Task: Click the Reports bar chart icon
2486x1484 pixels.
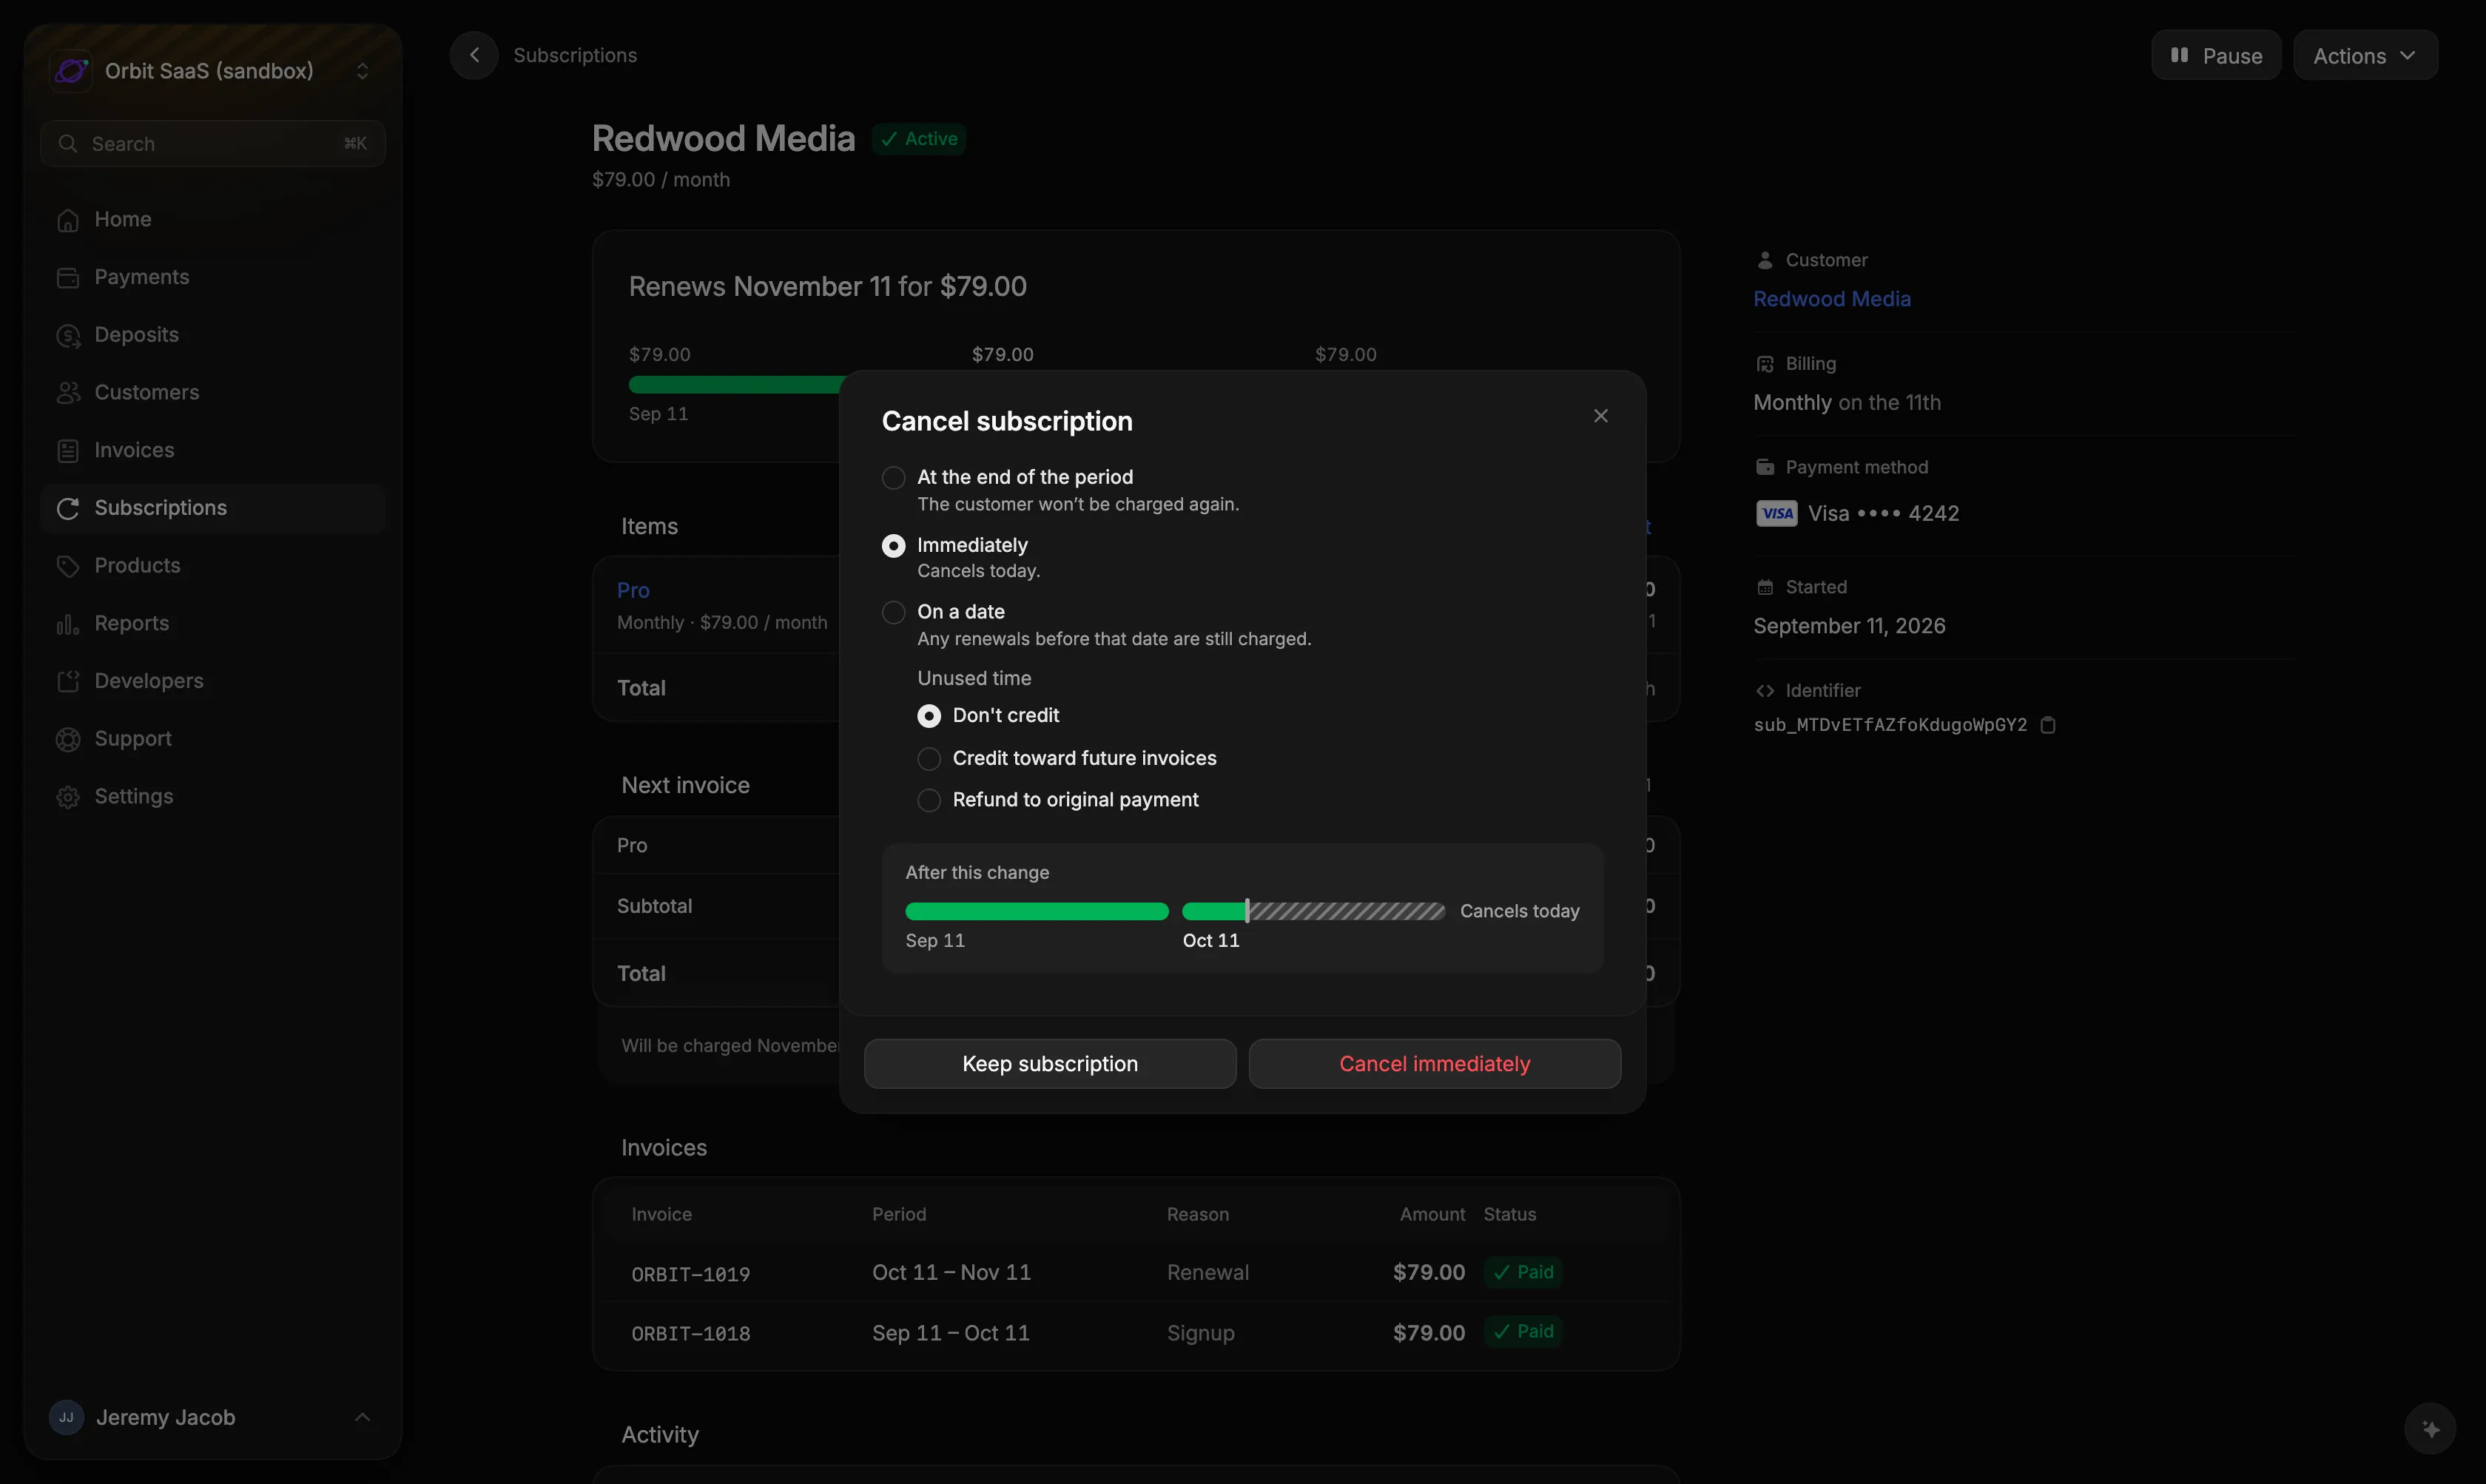Action: coord(68,624)
